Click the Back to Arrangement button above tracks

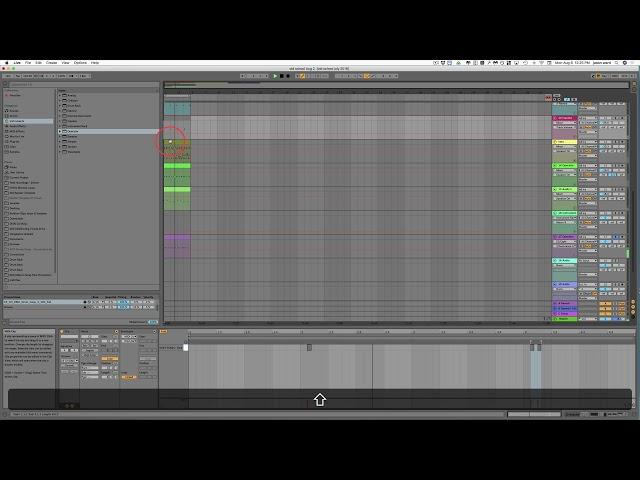(548, 98)
